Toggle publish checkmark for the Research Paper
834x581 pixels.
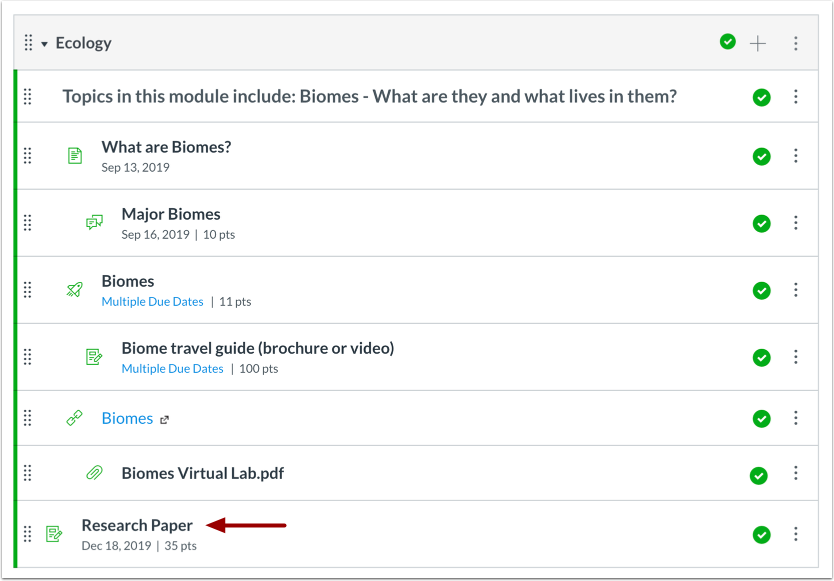tap(762, 535)
